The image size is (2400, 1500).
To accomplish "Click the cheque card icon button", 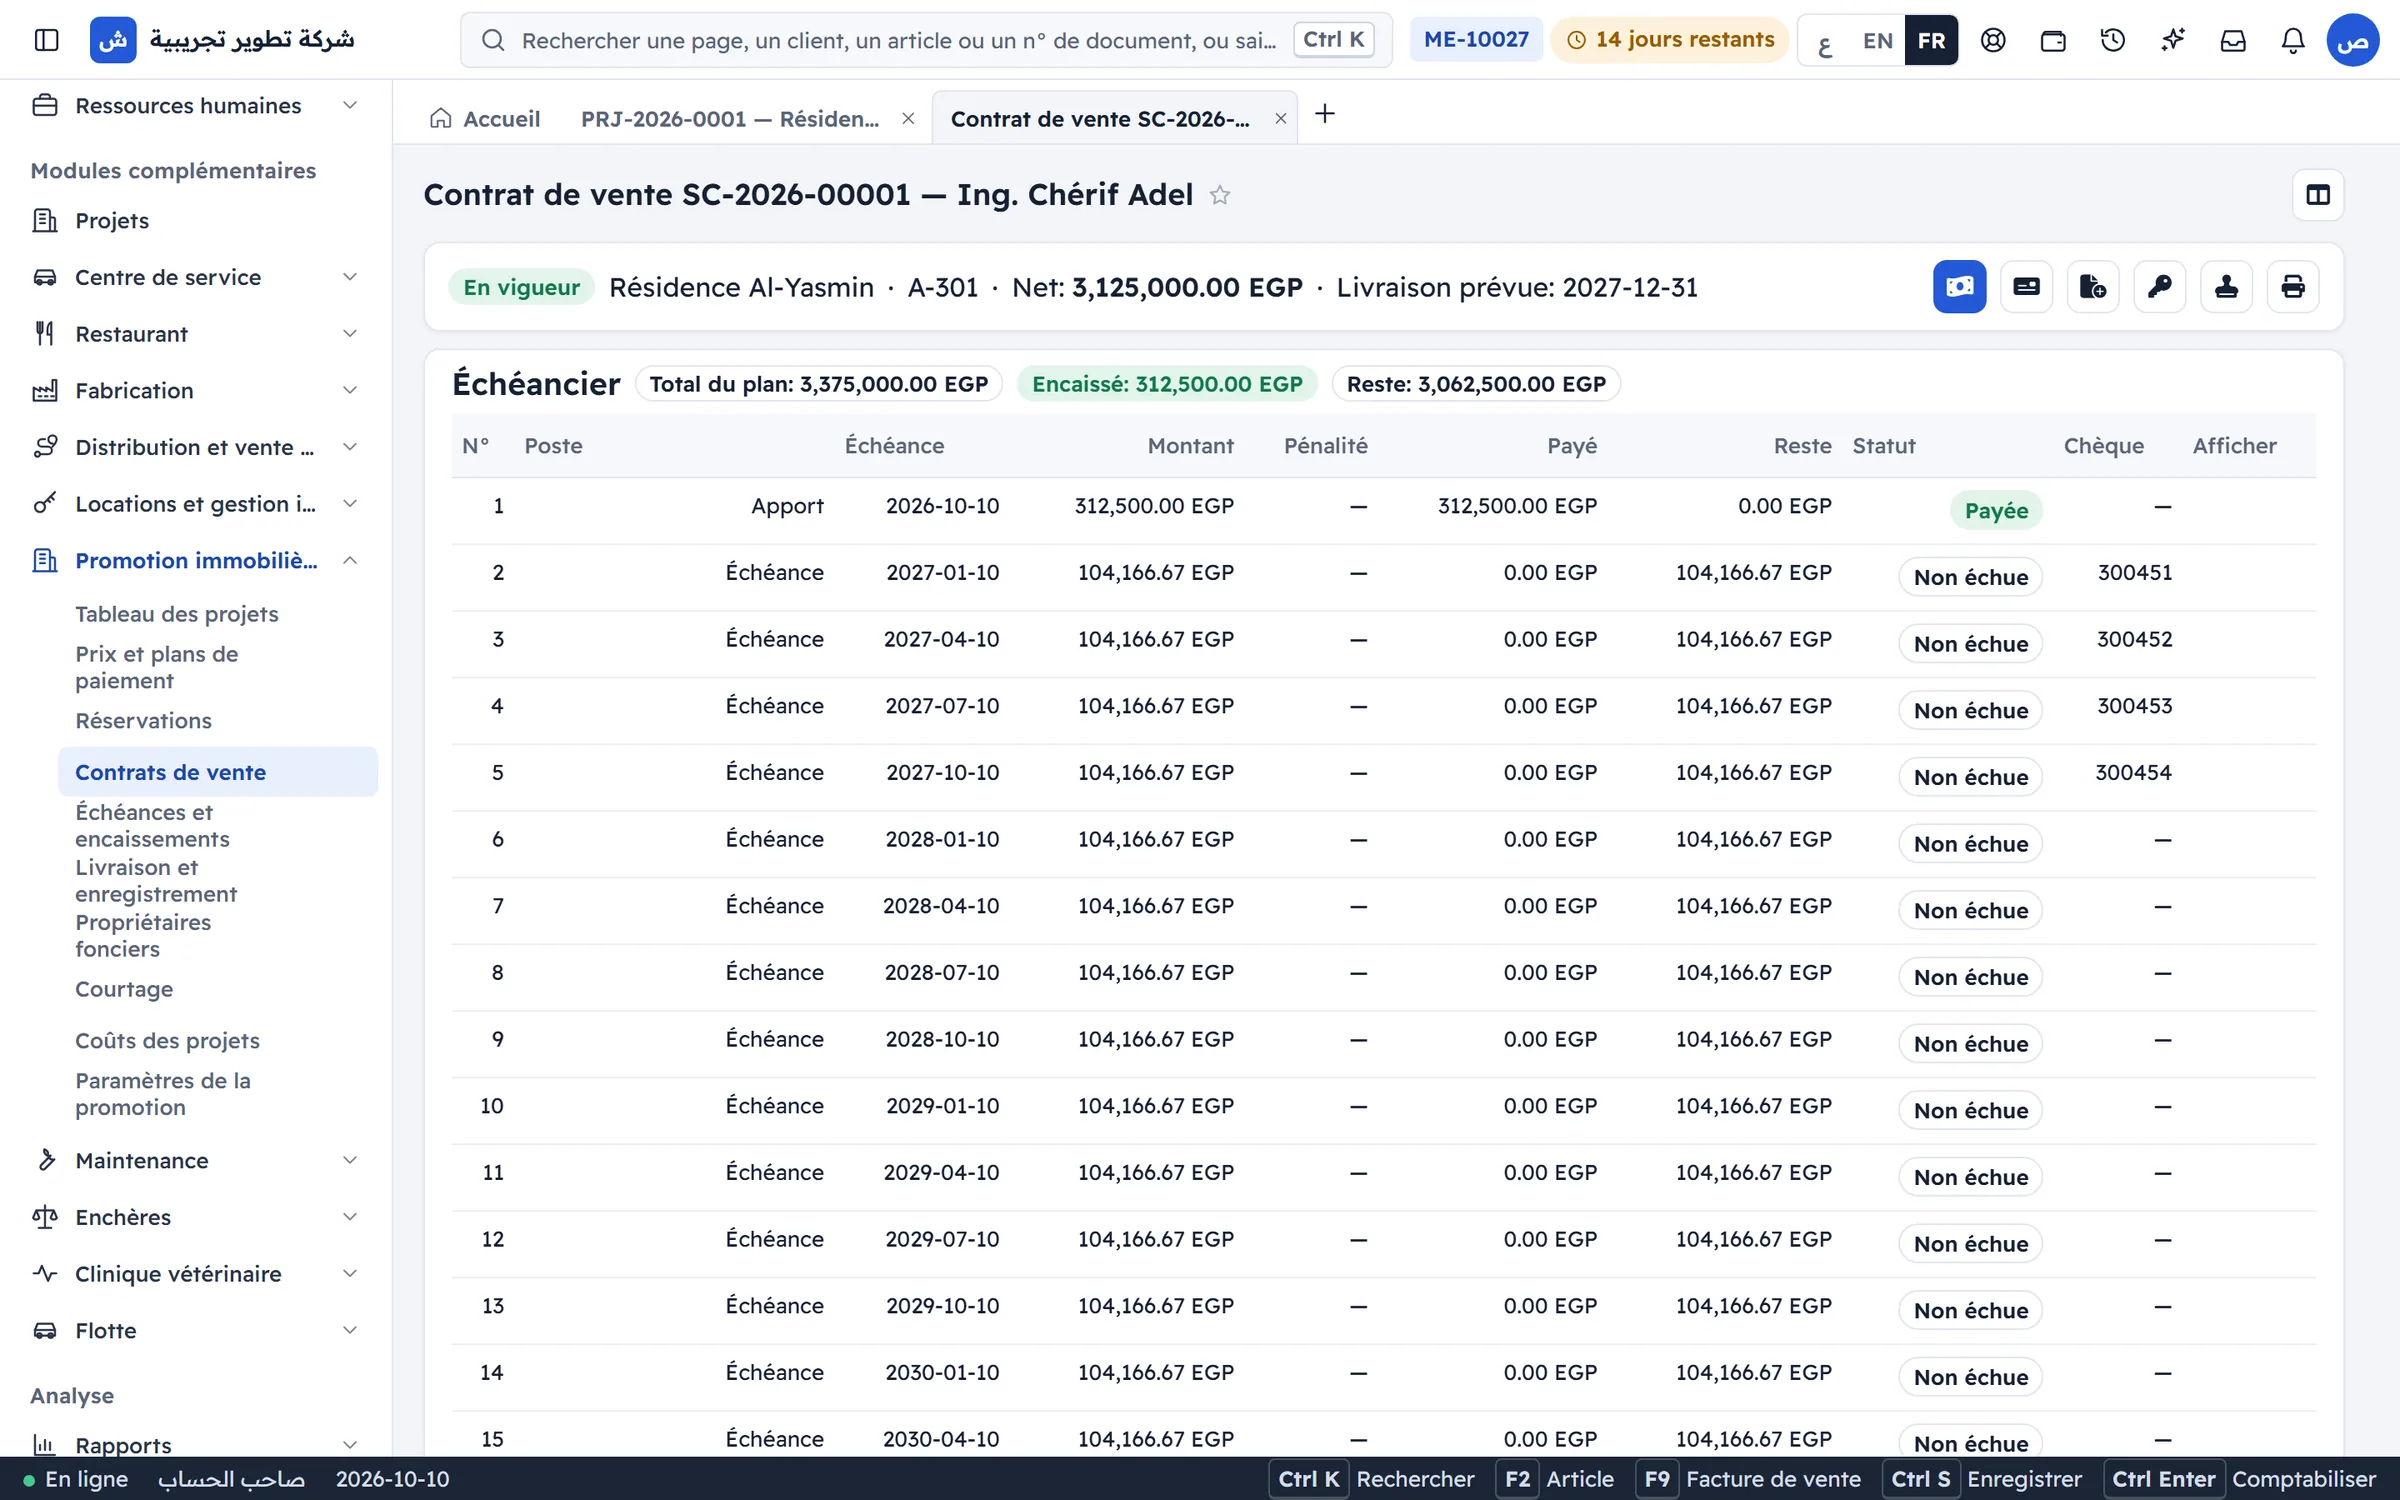I will point(2026,287).
